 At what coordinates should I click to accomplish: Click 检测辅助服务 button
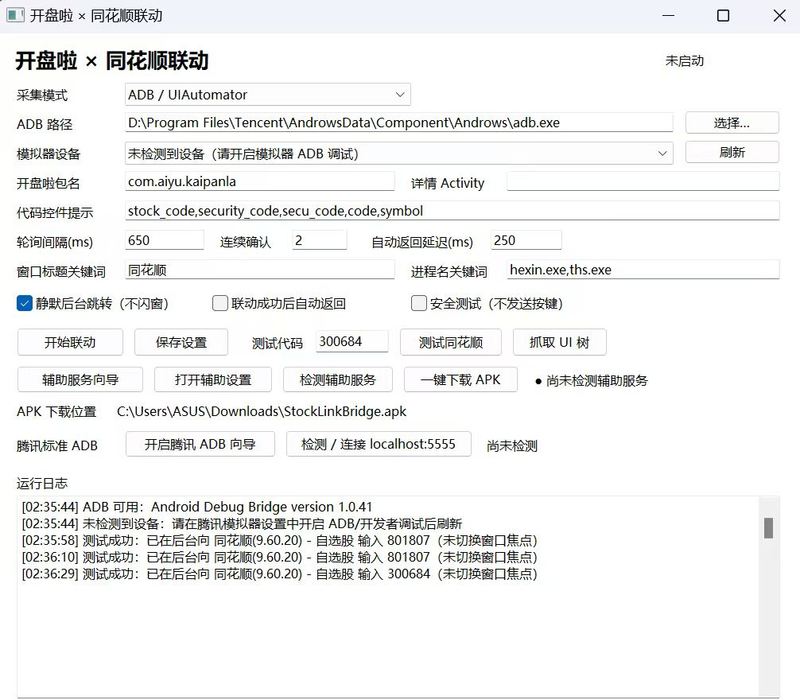point(338,380)
